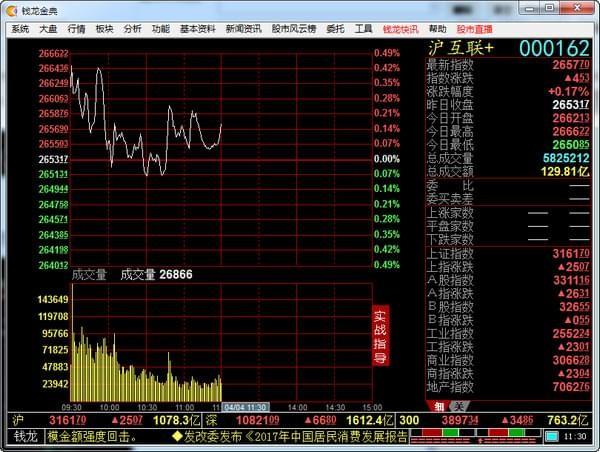Screen dimensions: 600x452
Task: Click the first red-green strength bar indicator
Action: point(442,433)
